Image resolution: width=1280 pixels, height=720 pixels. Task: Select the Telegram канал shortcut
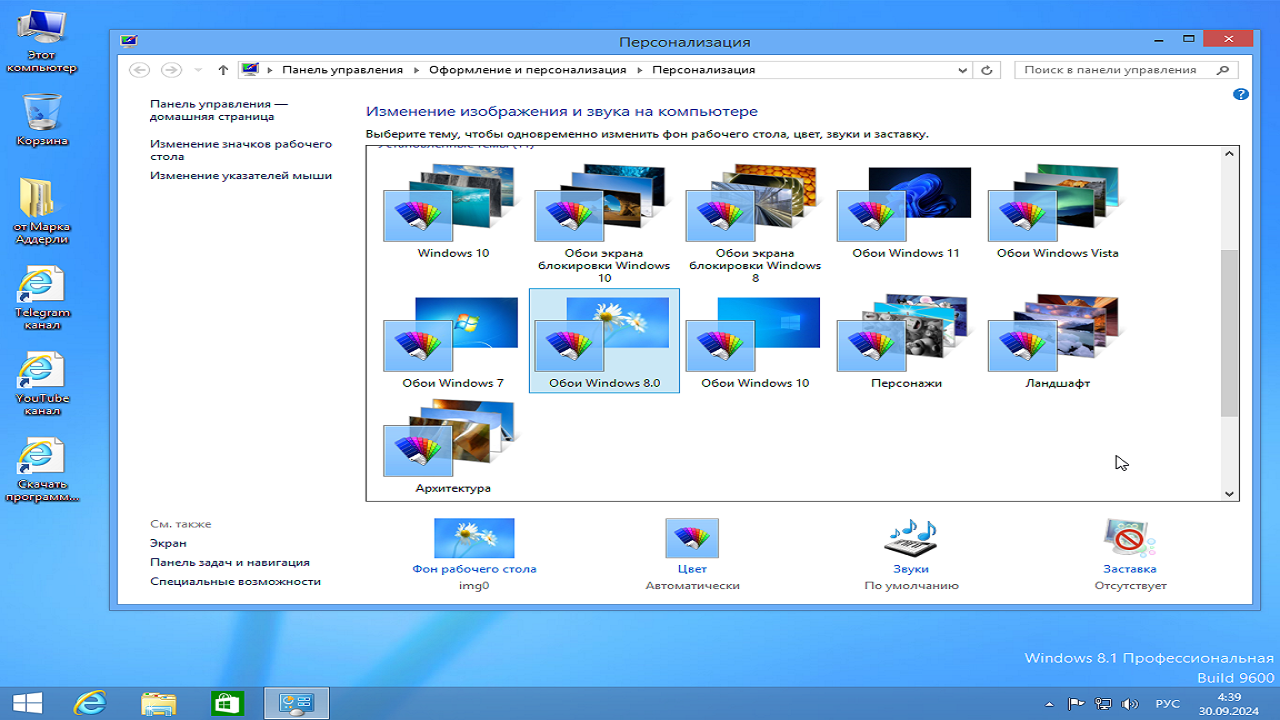point(41,298)
